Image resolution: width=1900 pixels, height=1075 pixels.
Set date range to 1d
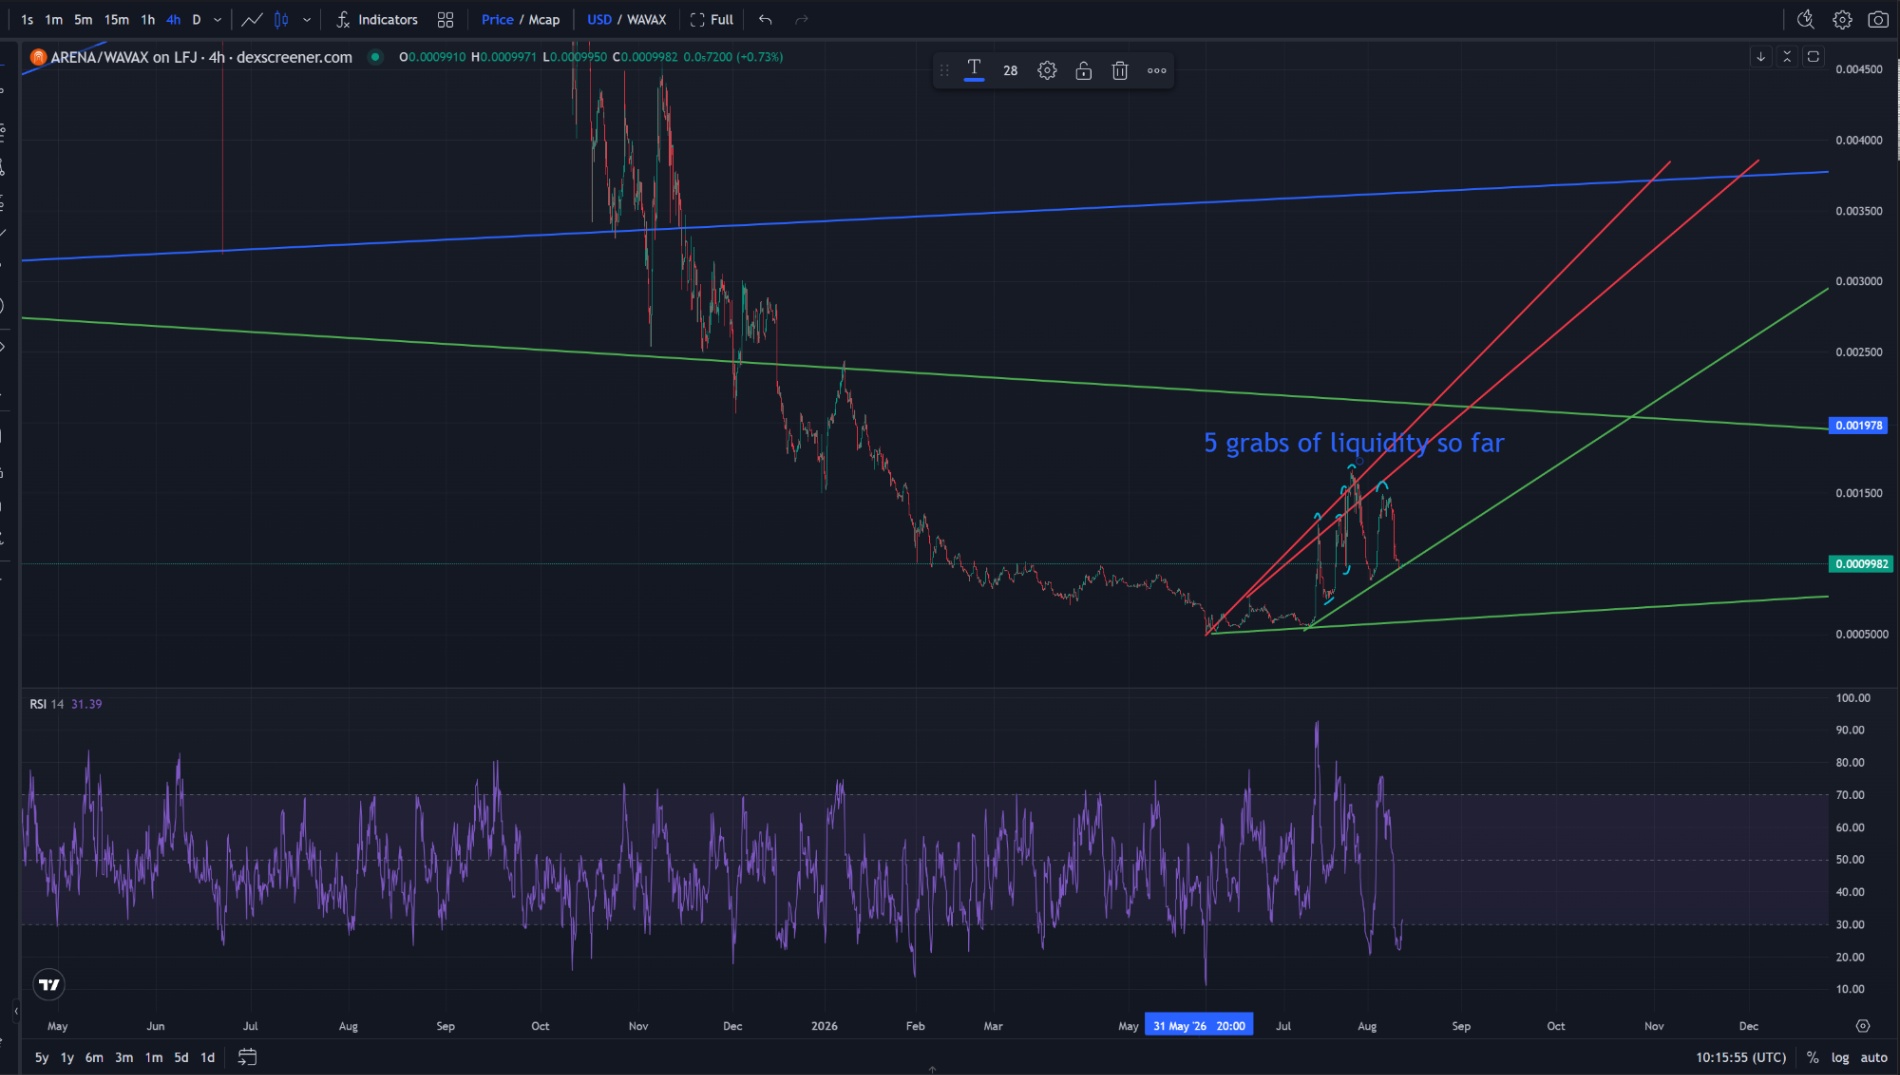pyautogui.click(x=208, y=1057)
